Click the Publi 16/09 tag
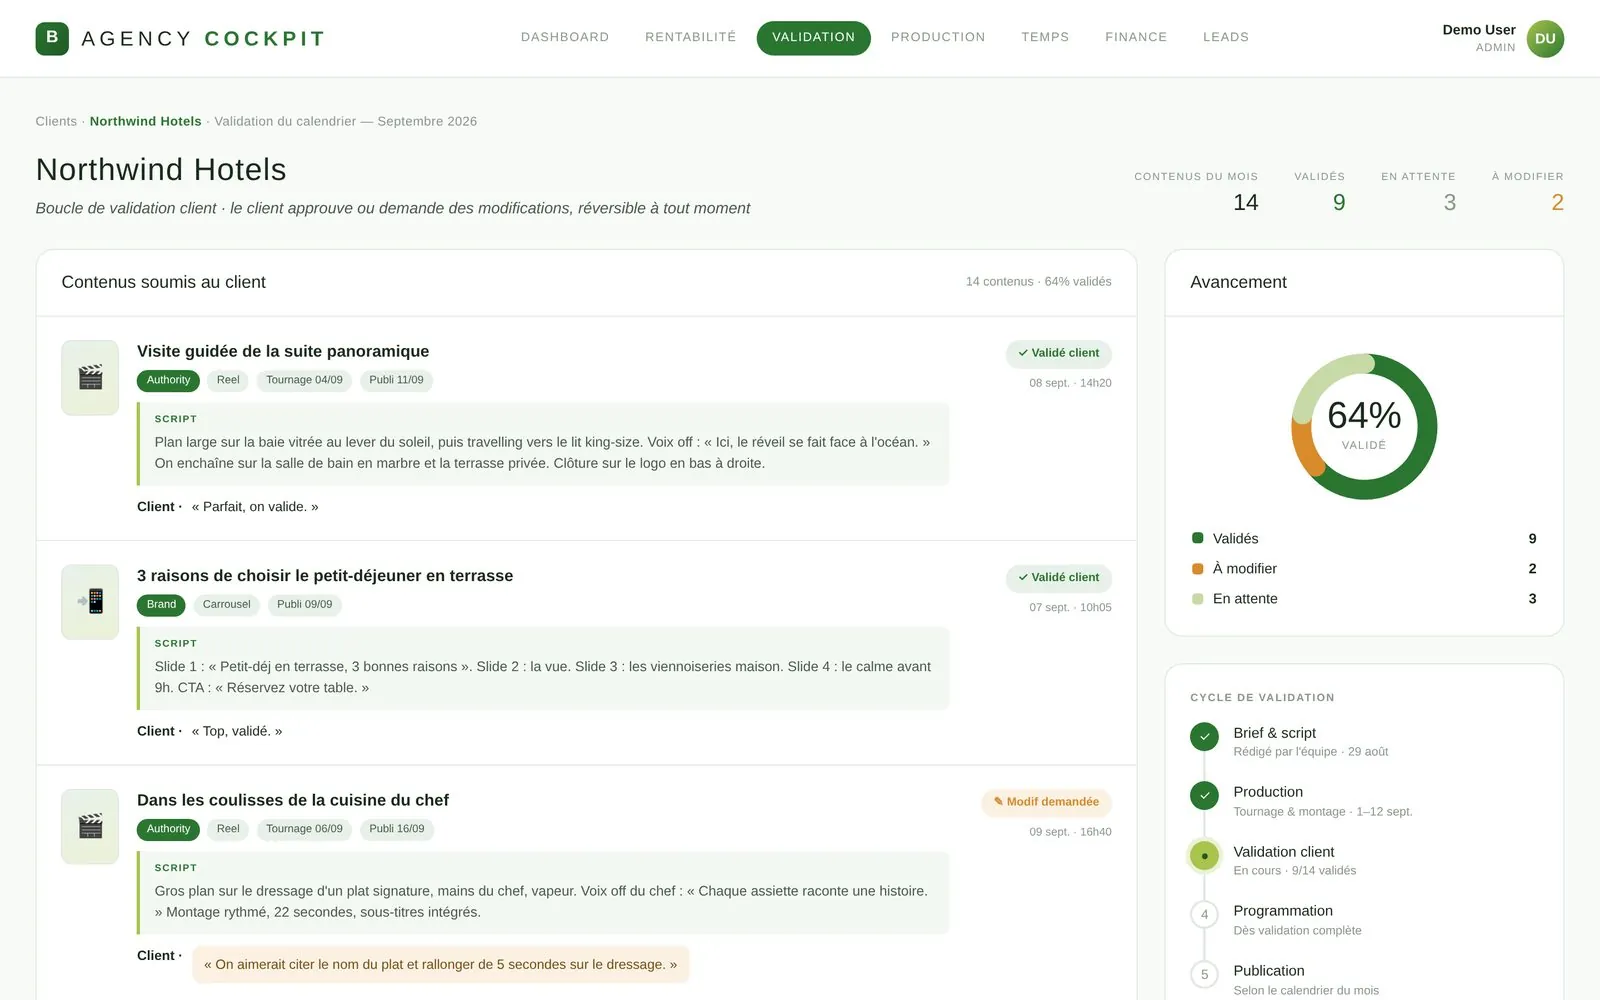Screen dimensions: 1600x1000 coord(397,829)
